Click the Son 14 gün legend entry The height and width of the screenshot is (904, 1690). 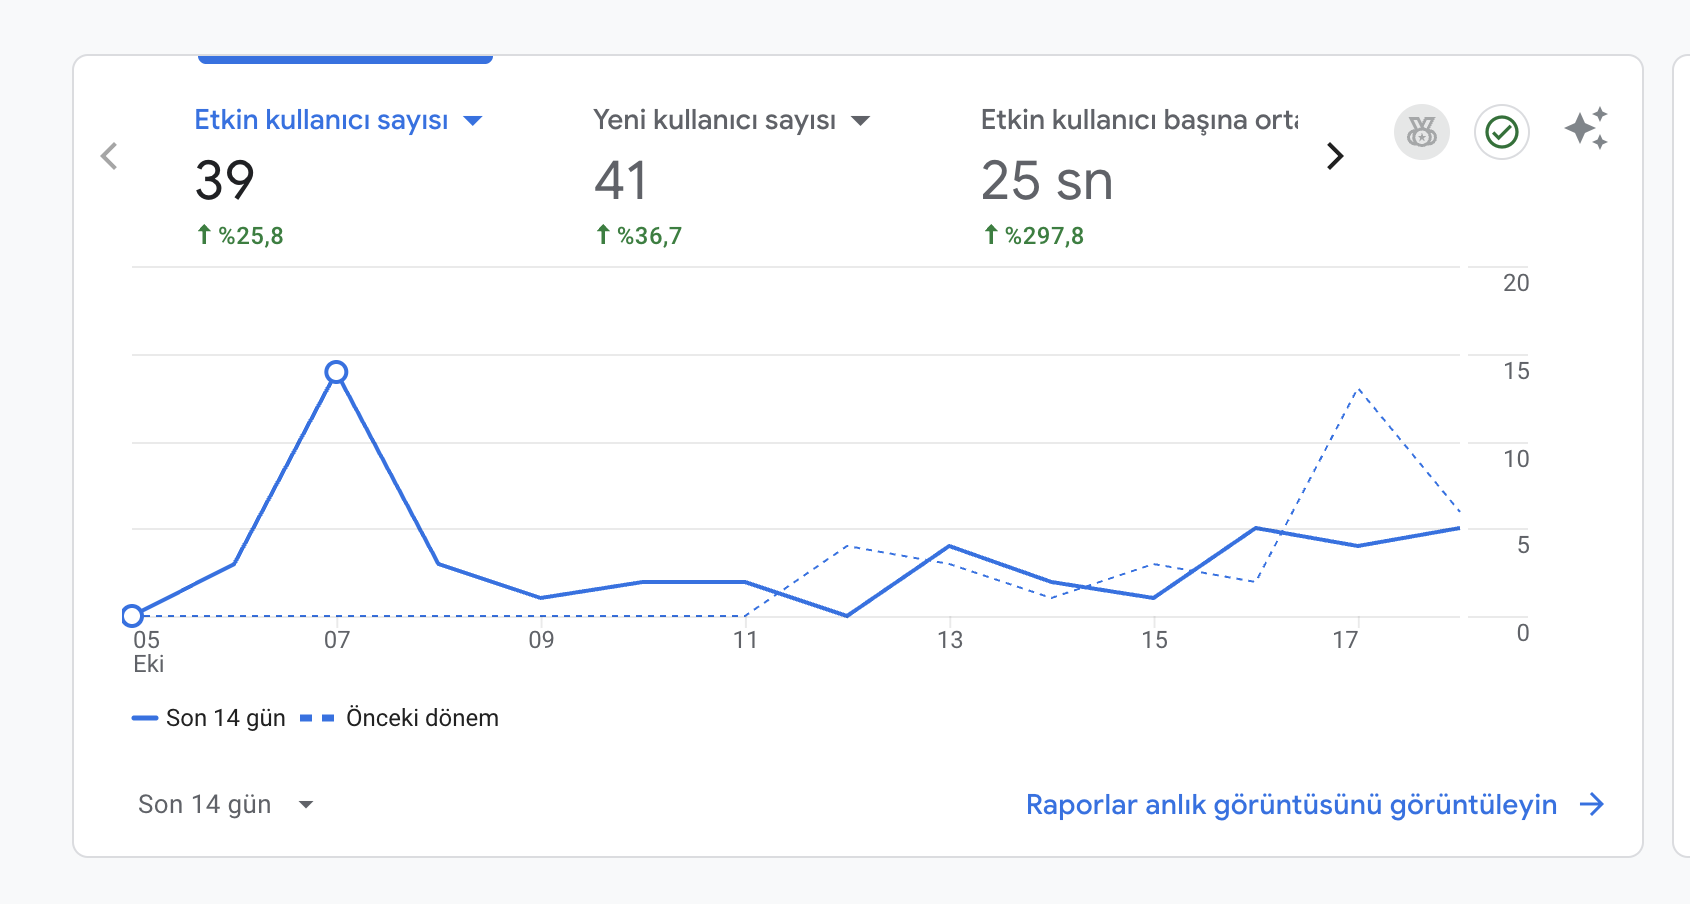click(x=209, y=718)
